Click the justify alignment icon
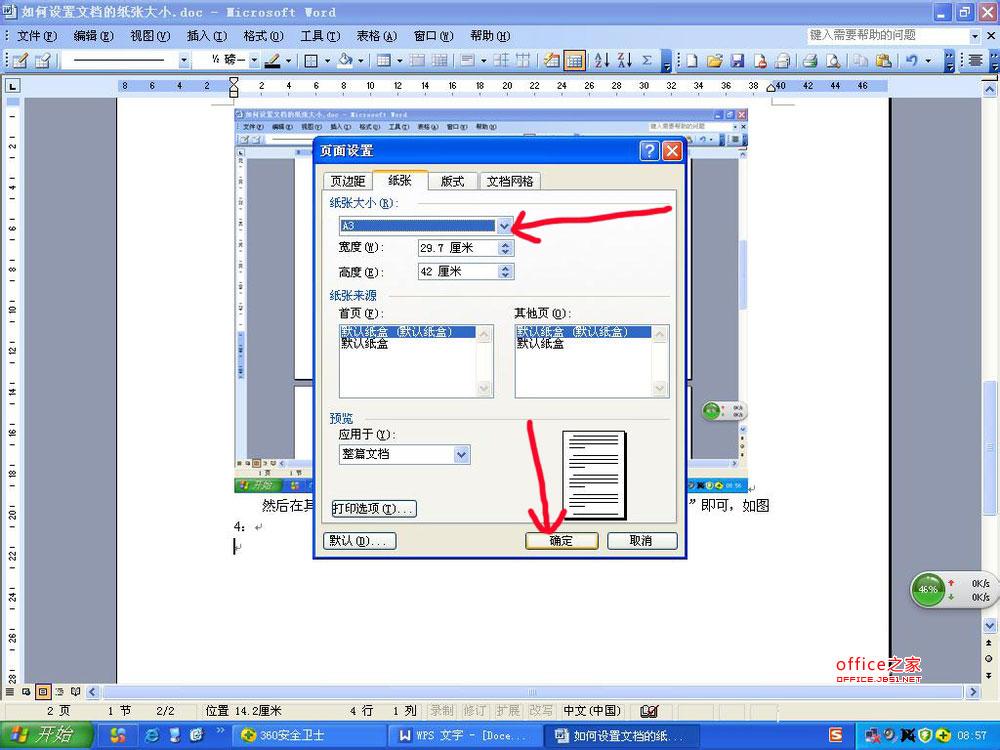The width and height of the screenshot is (1000, 750). coord(975,61)
